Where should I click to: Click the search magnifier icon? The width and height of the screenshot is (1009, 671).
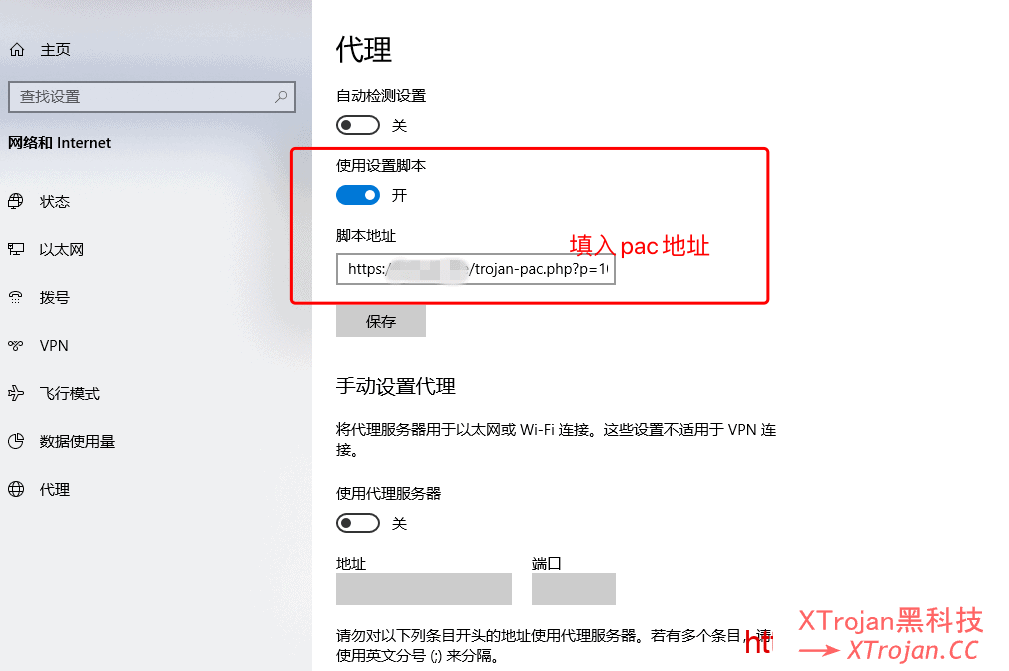tap(281, 97)
